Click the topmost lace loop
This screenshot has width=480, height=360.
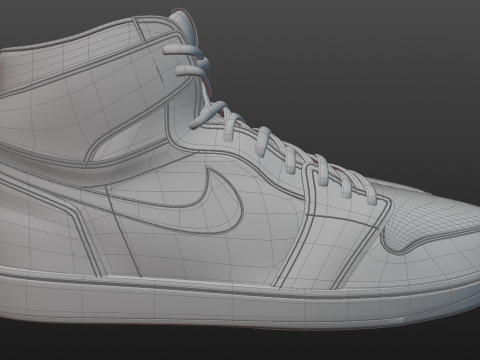(x=183, y=49)
